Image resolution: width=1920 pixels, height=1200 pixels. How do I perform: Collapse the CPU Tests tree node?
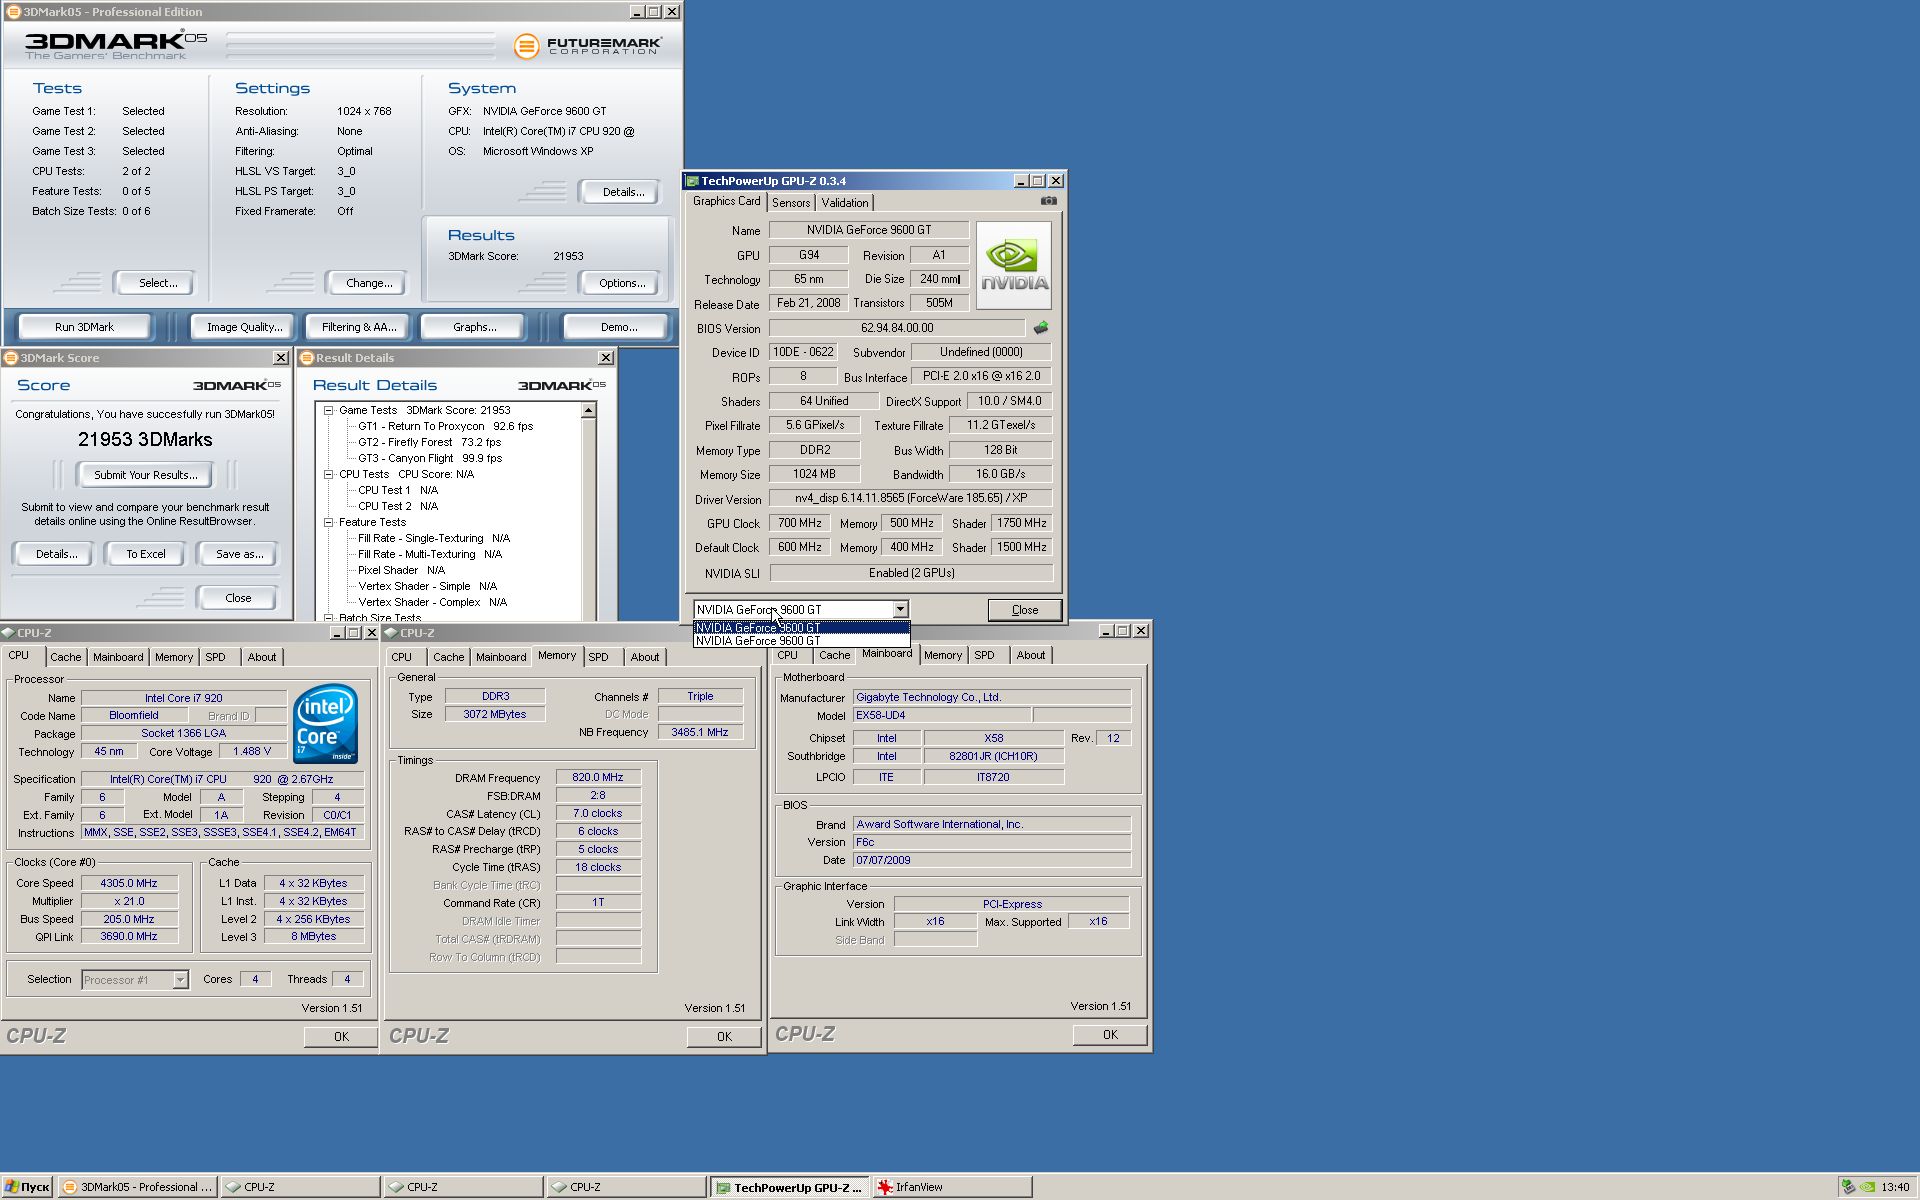(x=328, y=474)
